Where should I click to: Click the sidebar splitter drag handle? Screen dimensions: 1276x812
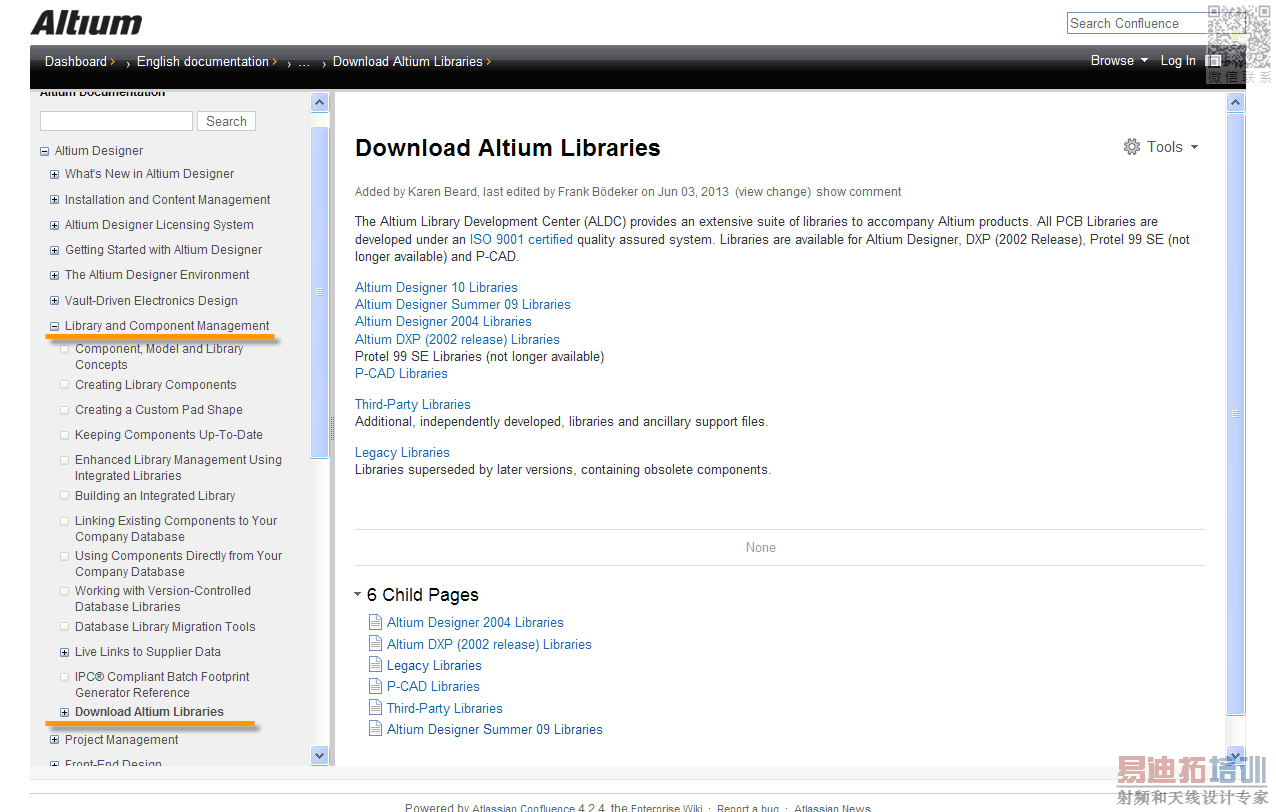(332, 430)
